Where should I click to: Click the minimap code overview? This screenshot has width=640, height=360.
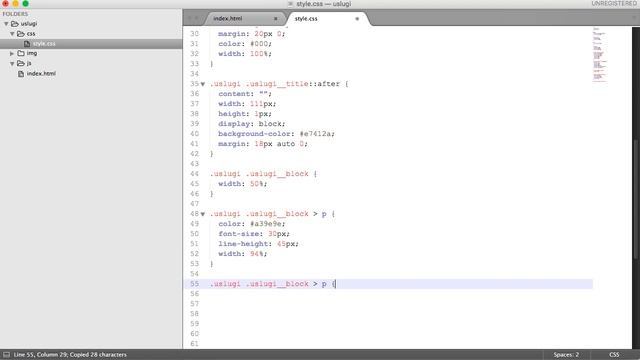tap(599, 55)
